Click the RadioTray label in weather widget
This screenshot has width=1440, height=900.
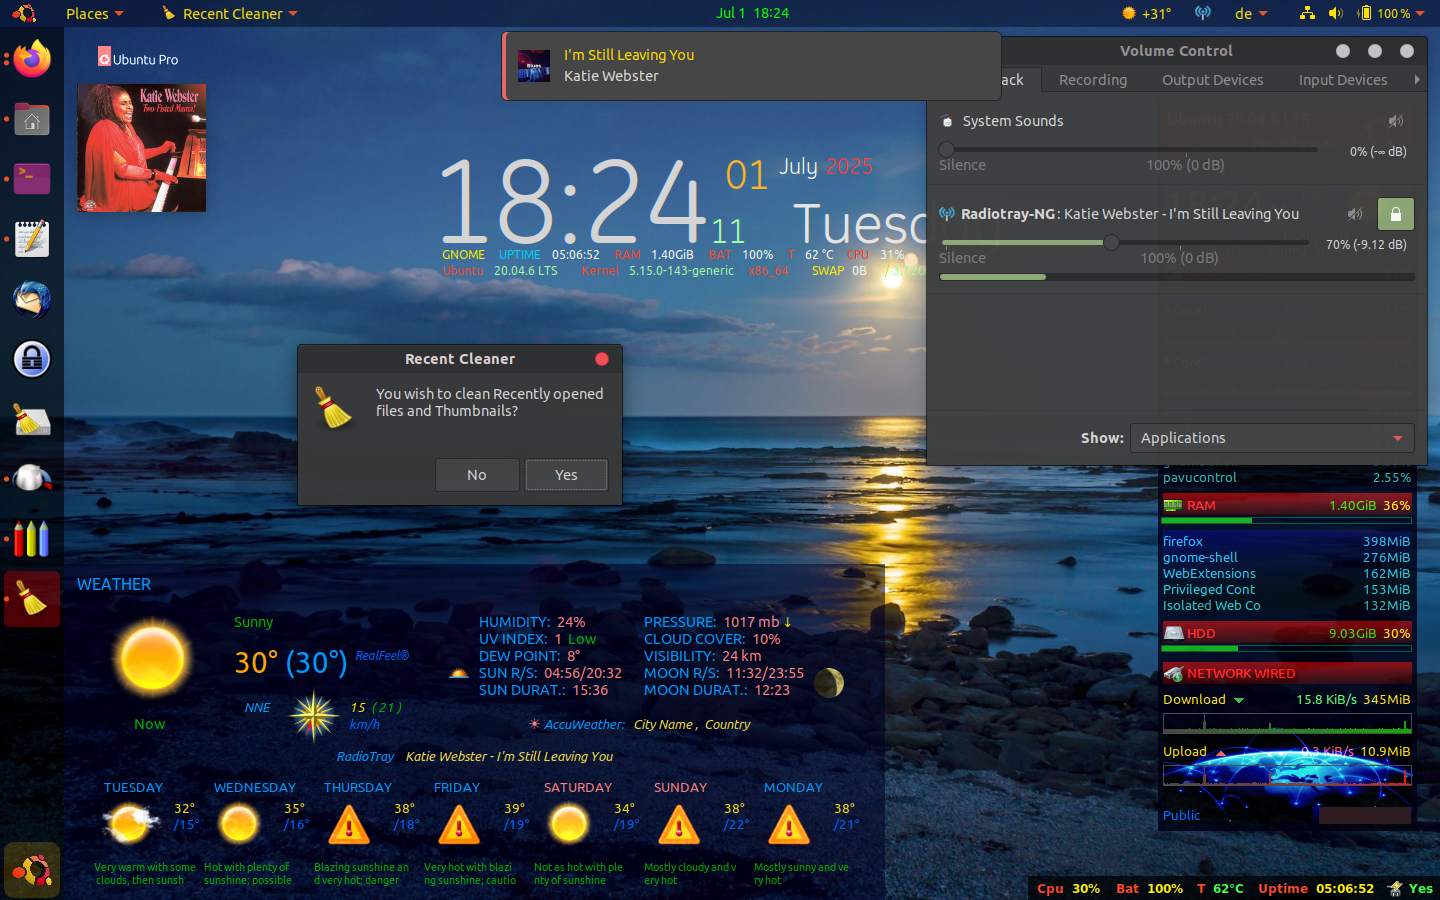coord(365,756)
